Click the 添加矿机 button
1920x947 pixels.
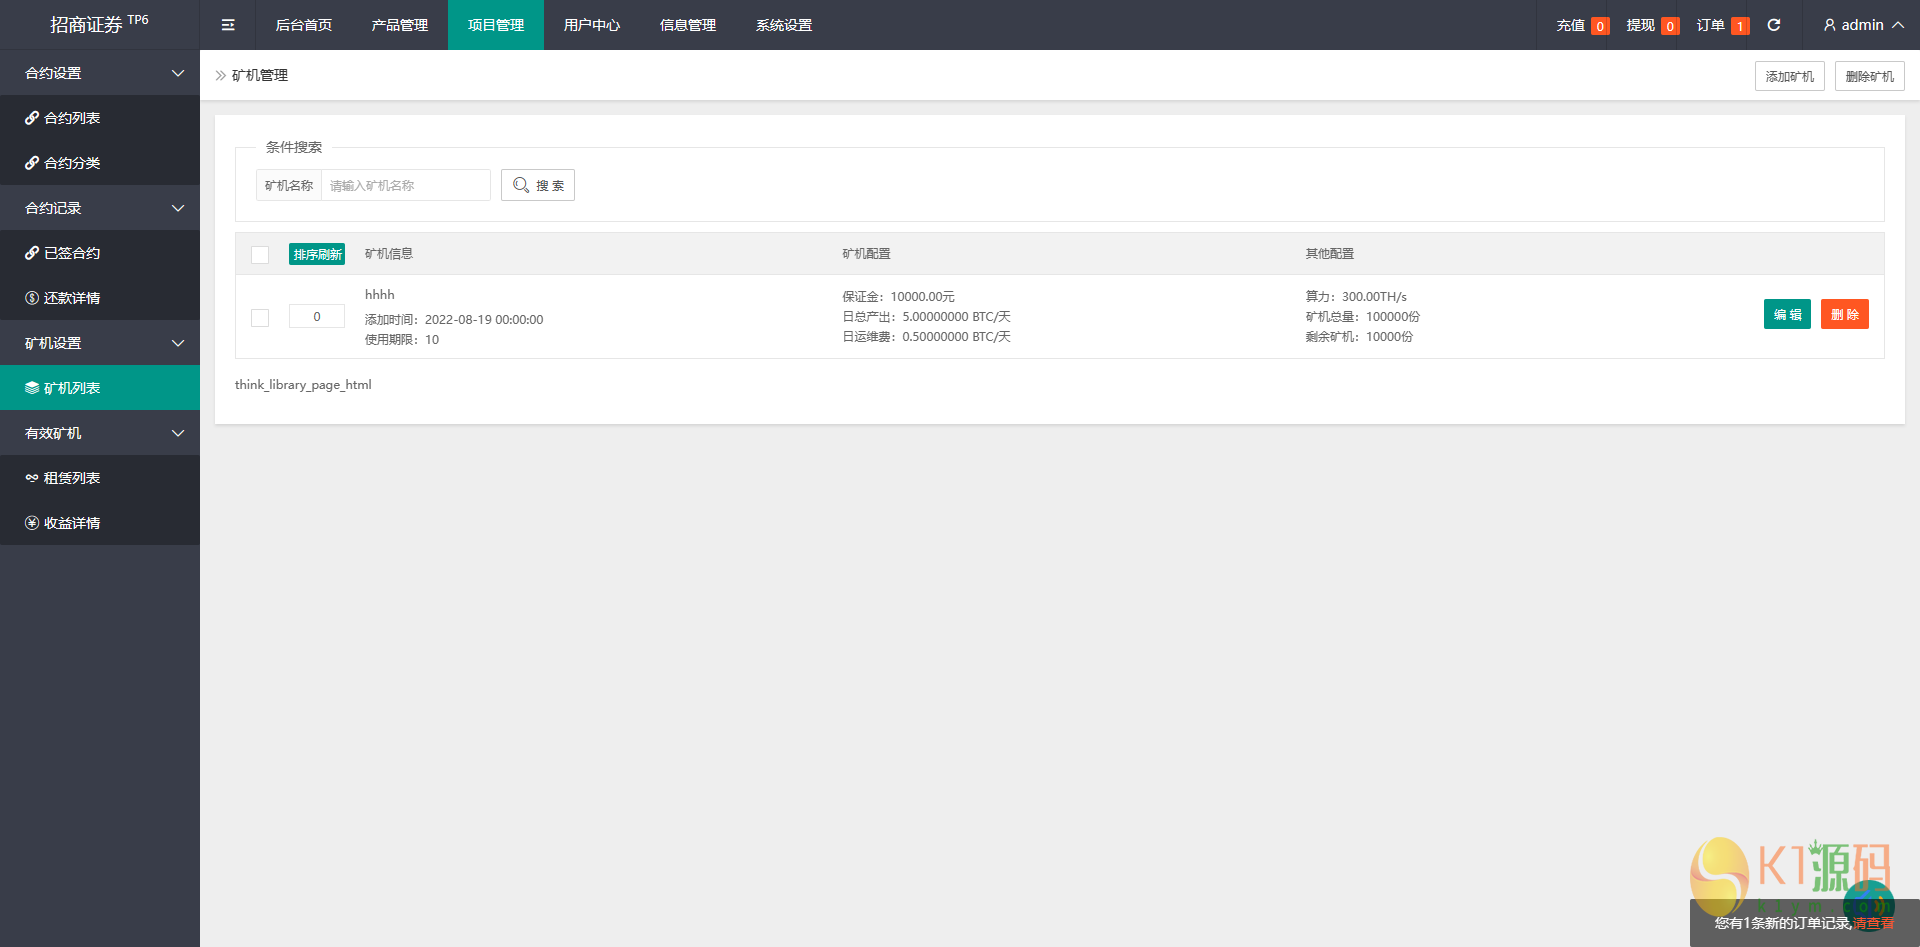(1789, 76)
